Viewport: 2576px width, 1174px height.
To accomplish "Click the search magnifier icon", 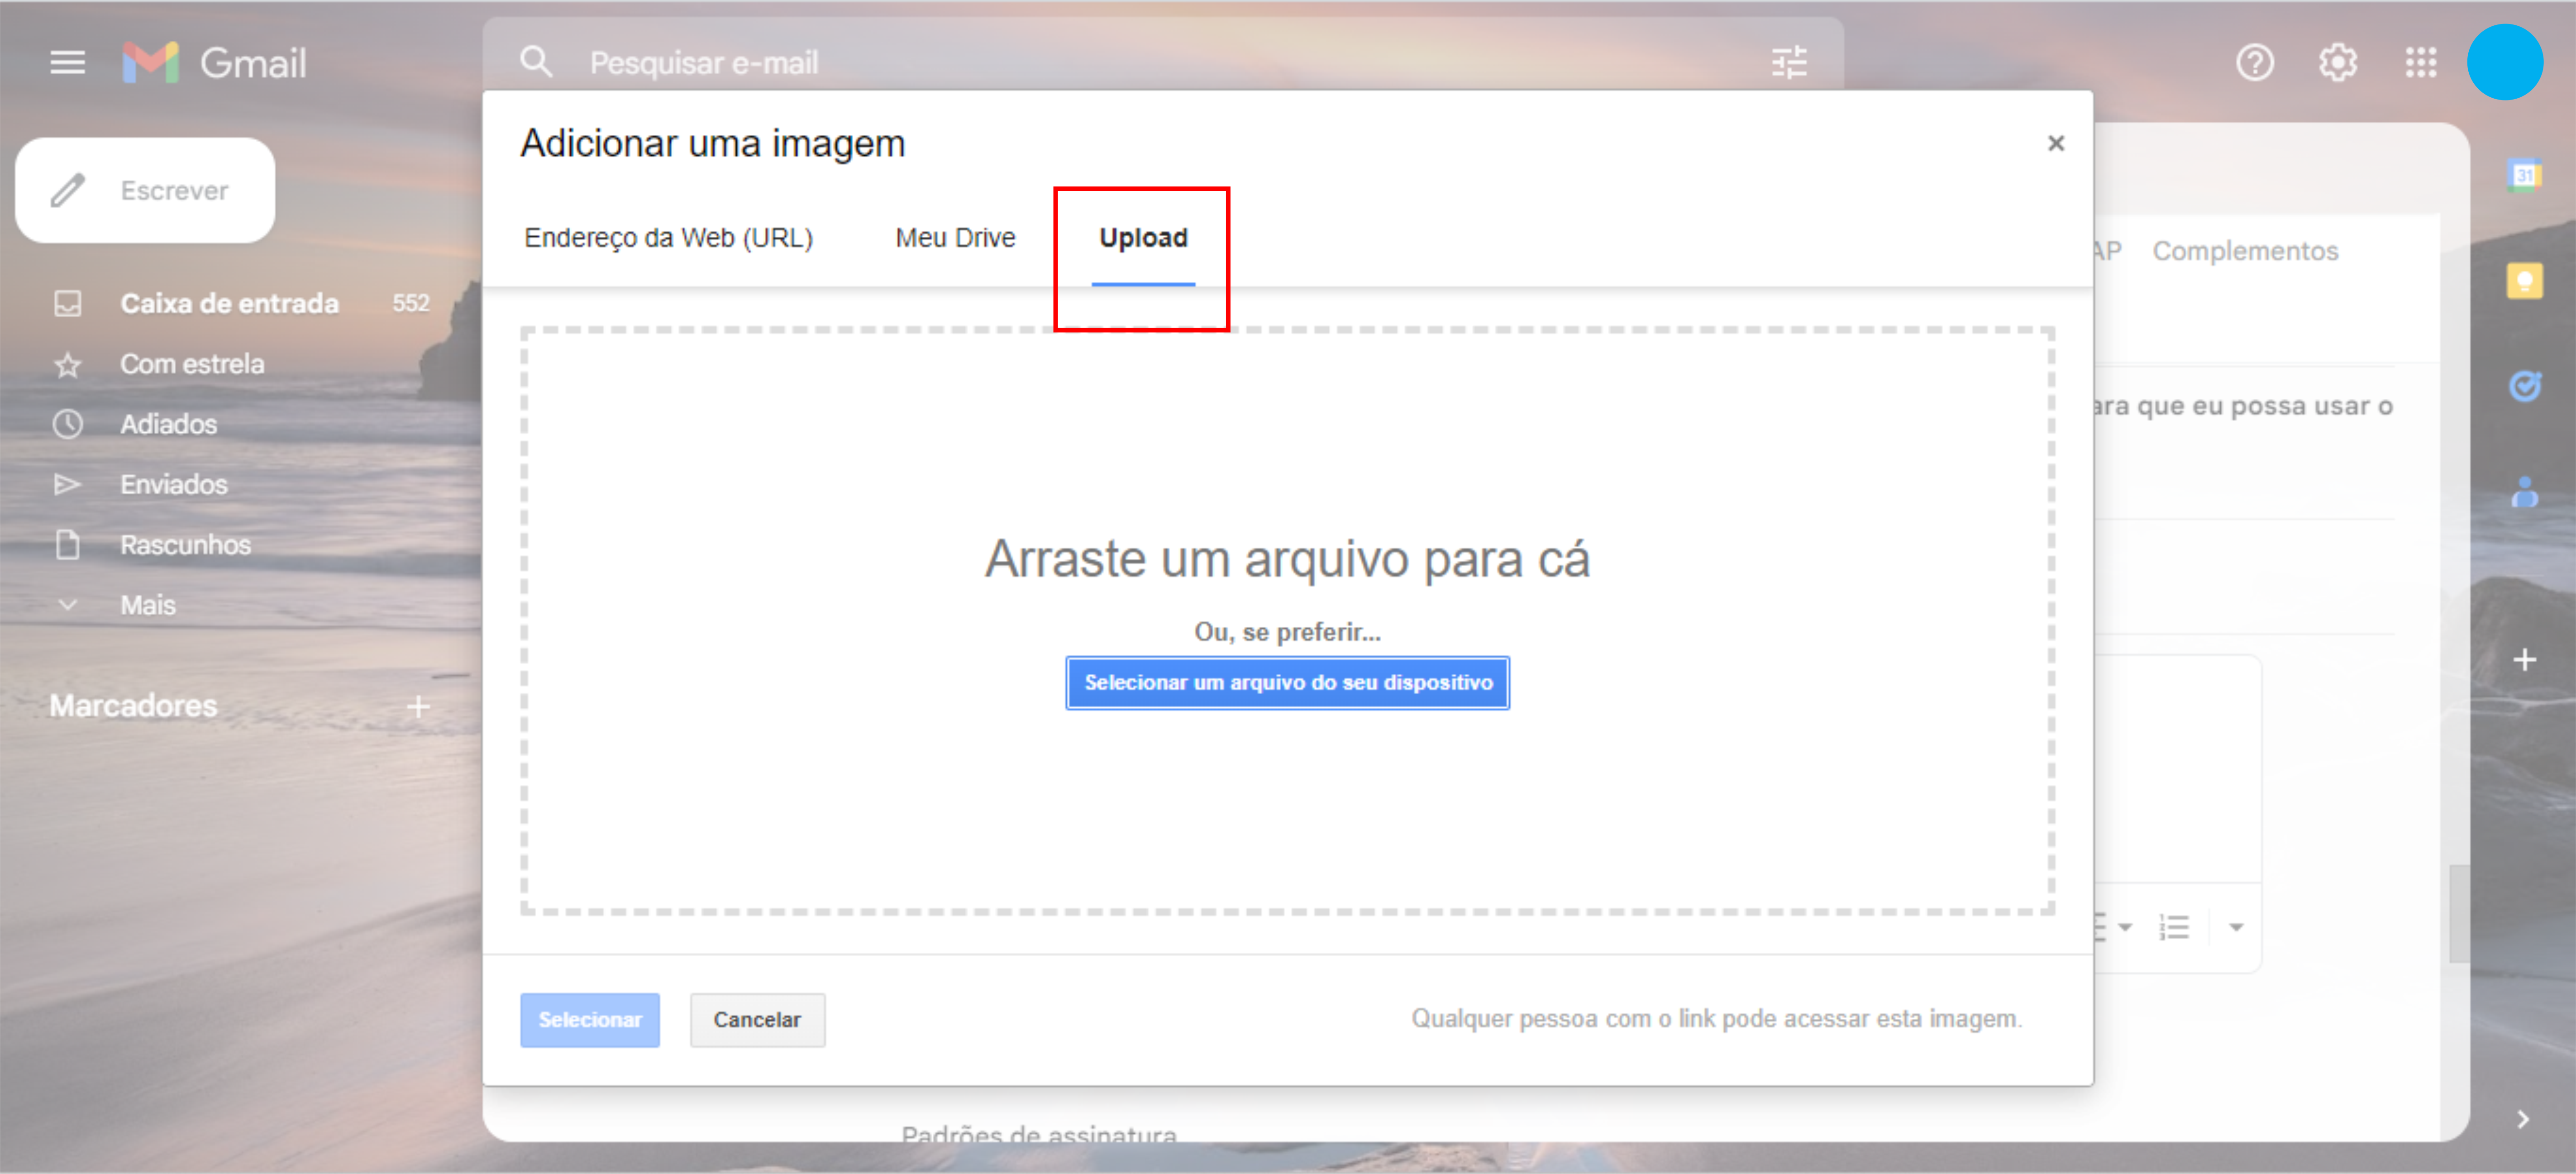I will tap(536, 62).
